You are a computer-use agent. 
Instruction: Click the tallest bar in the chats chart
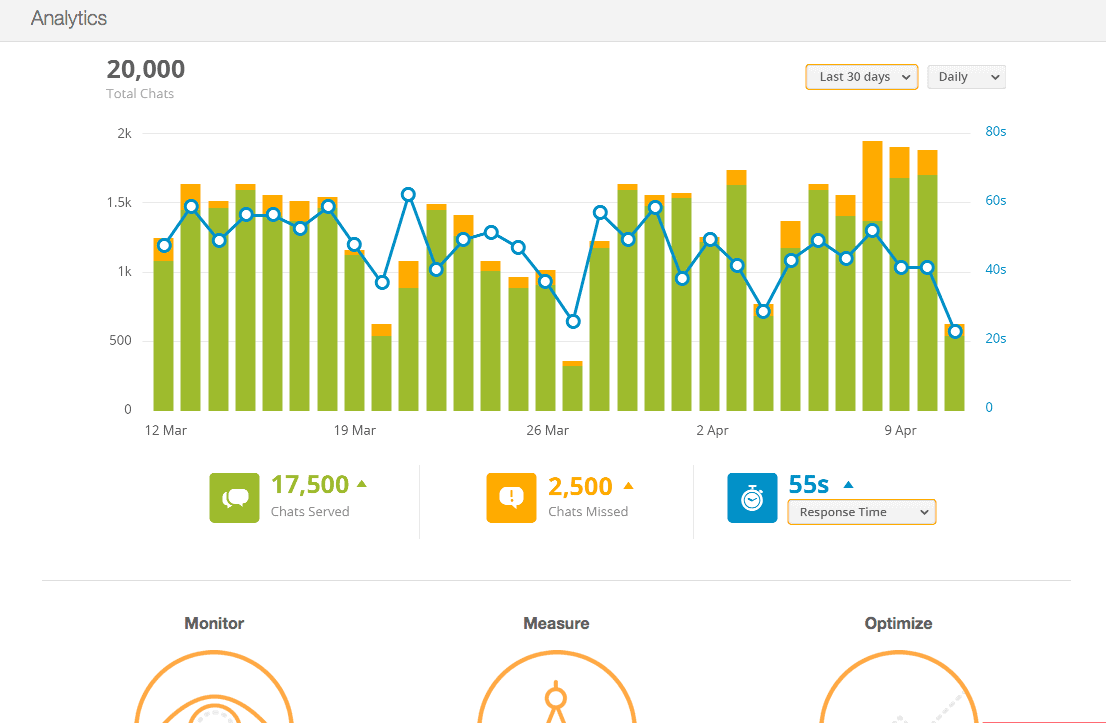[873, 276]
